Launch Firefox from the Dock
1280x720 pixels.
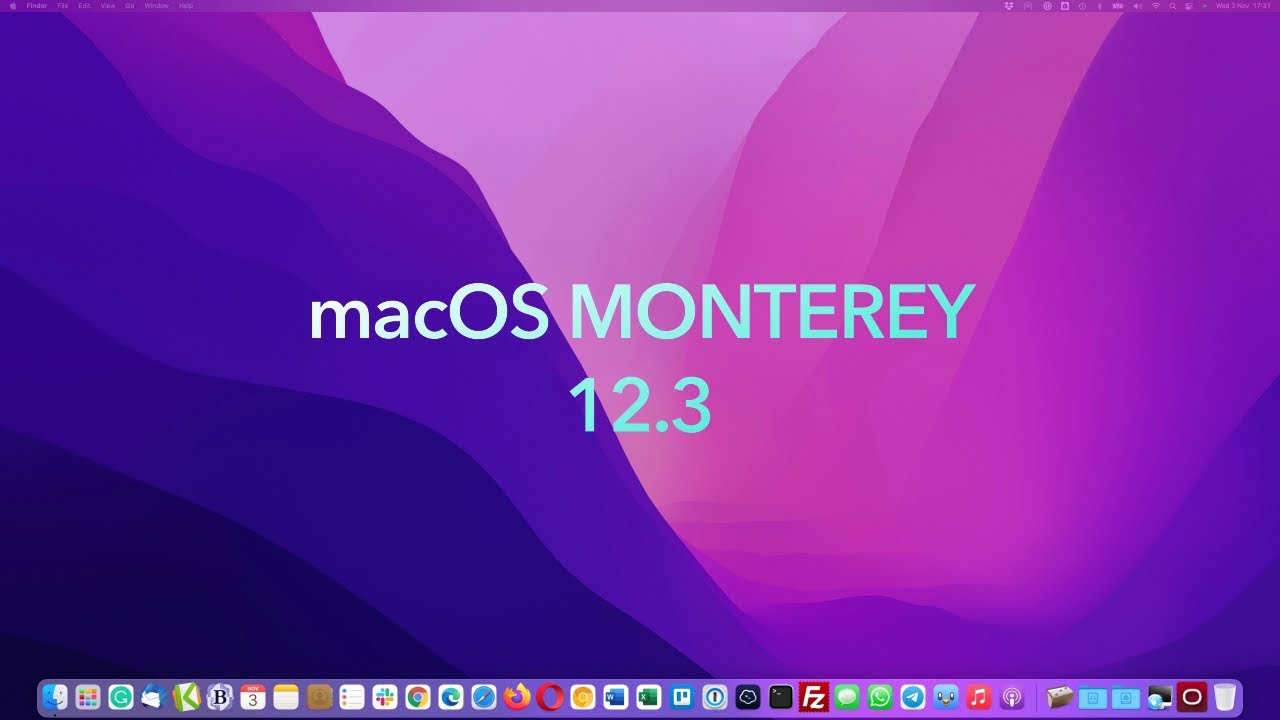[x=517, y=697]
